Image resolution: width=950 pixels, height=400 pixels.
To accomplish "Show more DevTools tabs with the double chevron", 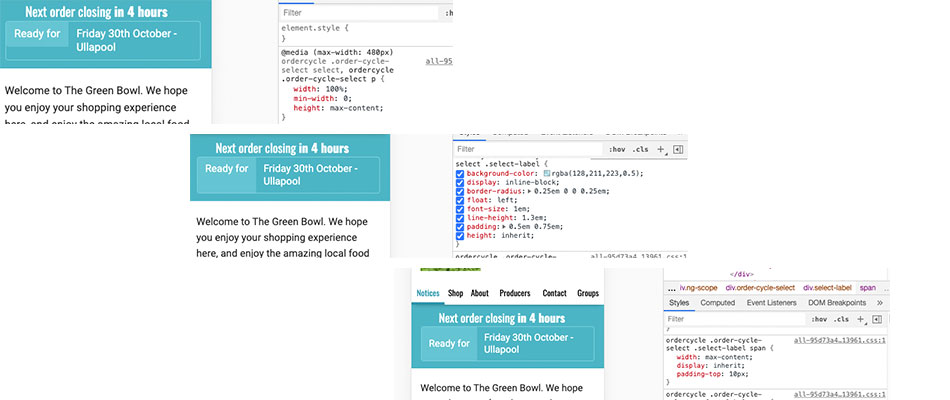I will pyautogui.click(x=880, y=302).
